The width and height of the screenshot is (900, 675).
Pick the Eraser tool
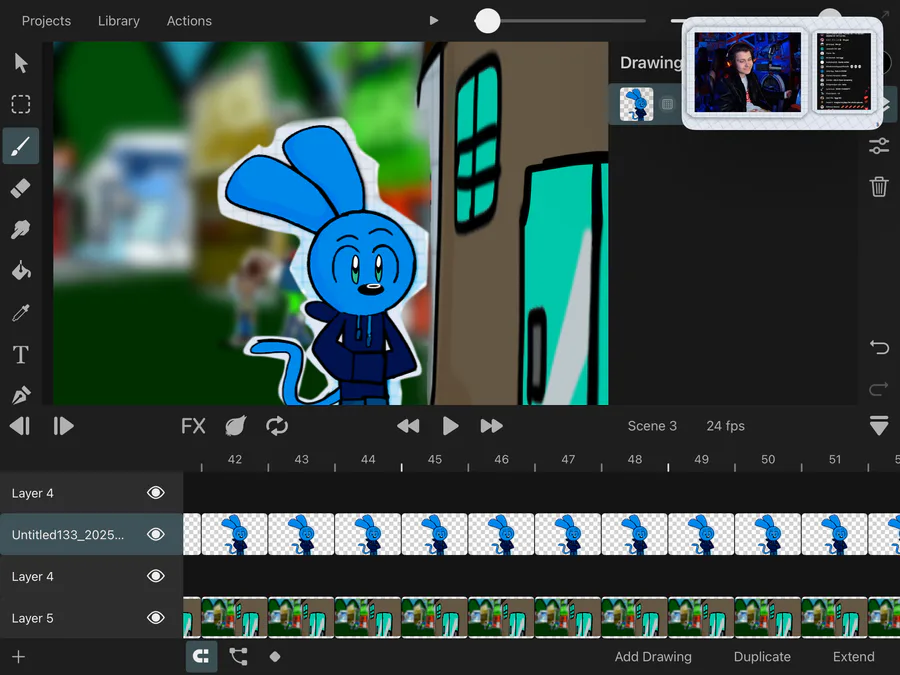tap(21, 188)
